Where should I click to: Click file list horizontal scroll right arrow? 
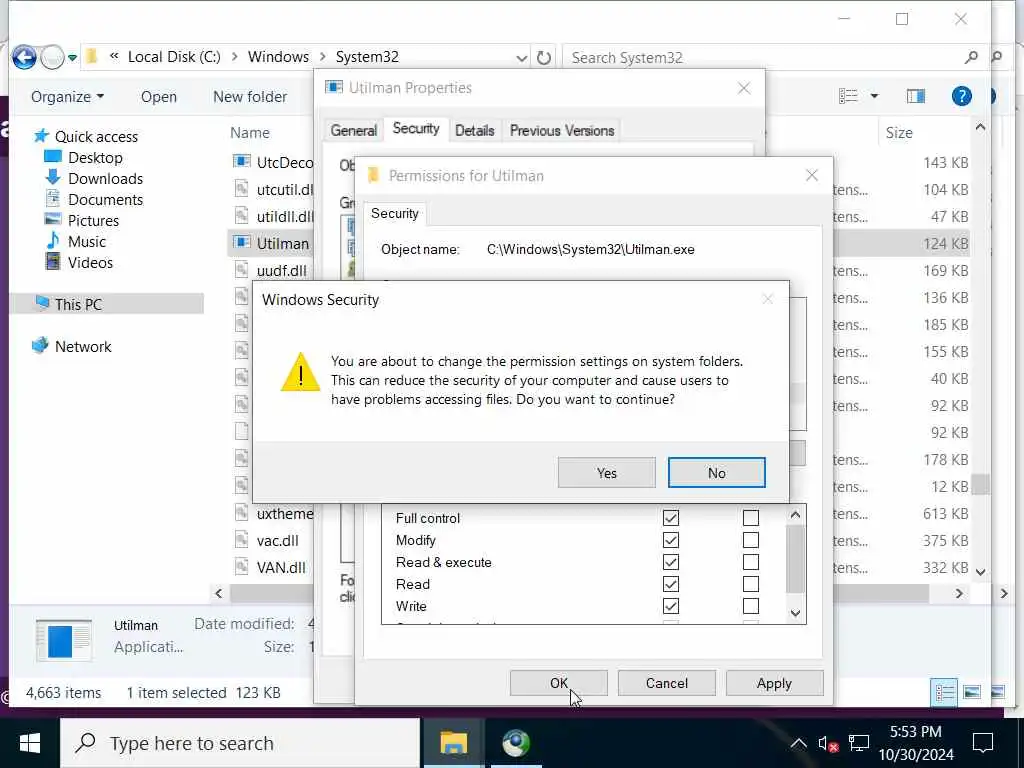(x=959, y=594)
